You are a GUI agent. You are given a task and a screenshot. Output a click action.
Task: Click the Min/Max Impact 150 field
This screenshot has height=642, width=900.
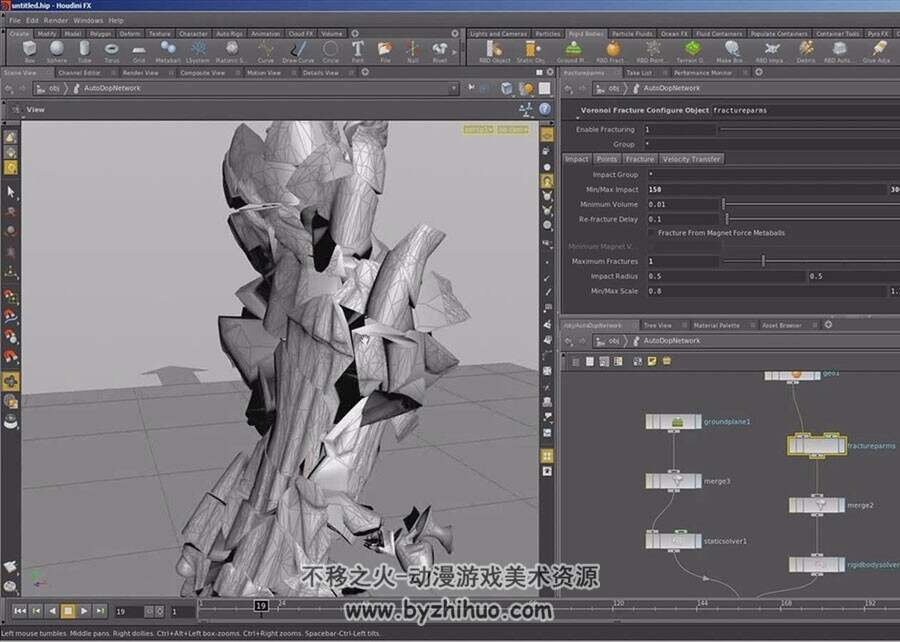(x=766, y=189)
